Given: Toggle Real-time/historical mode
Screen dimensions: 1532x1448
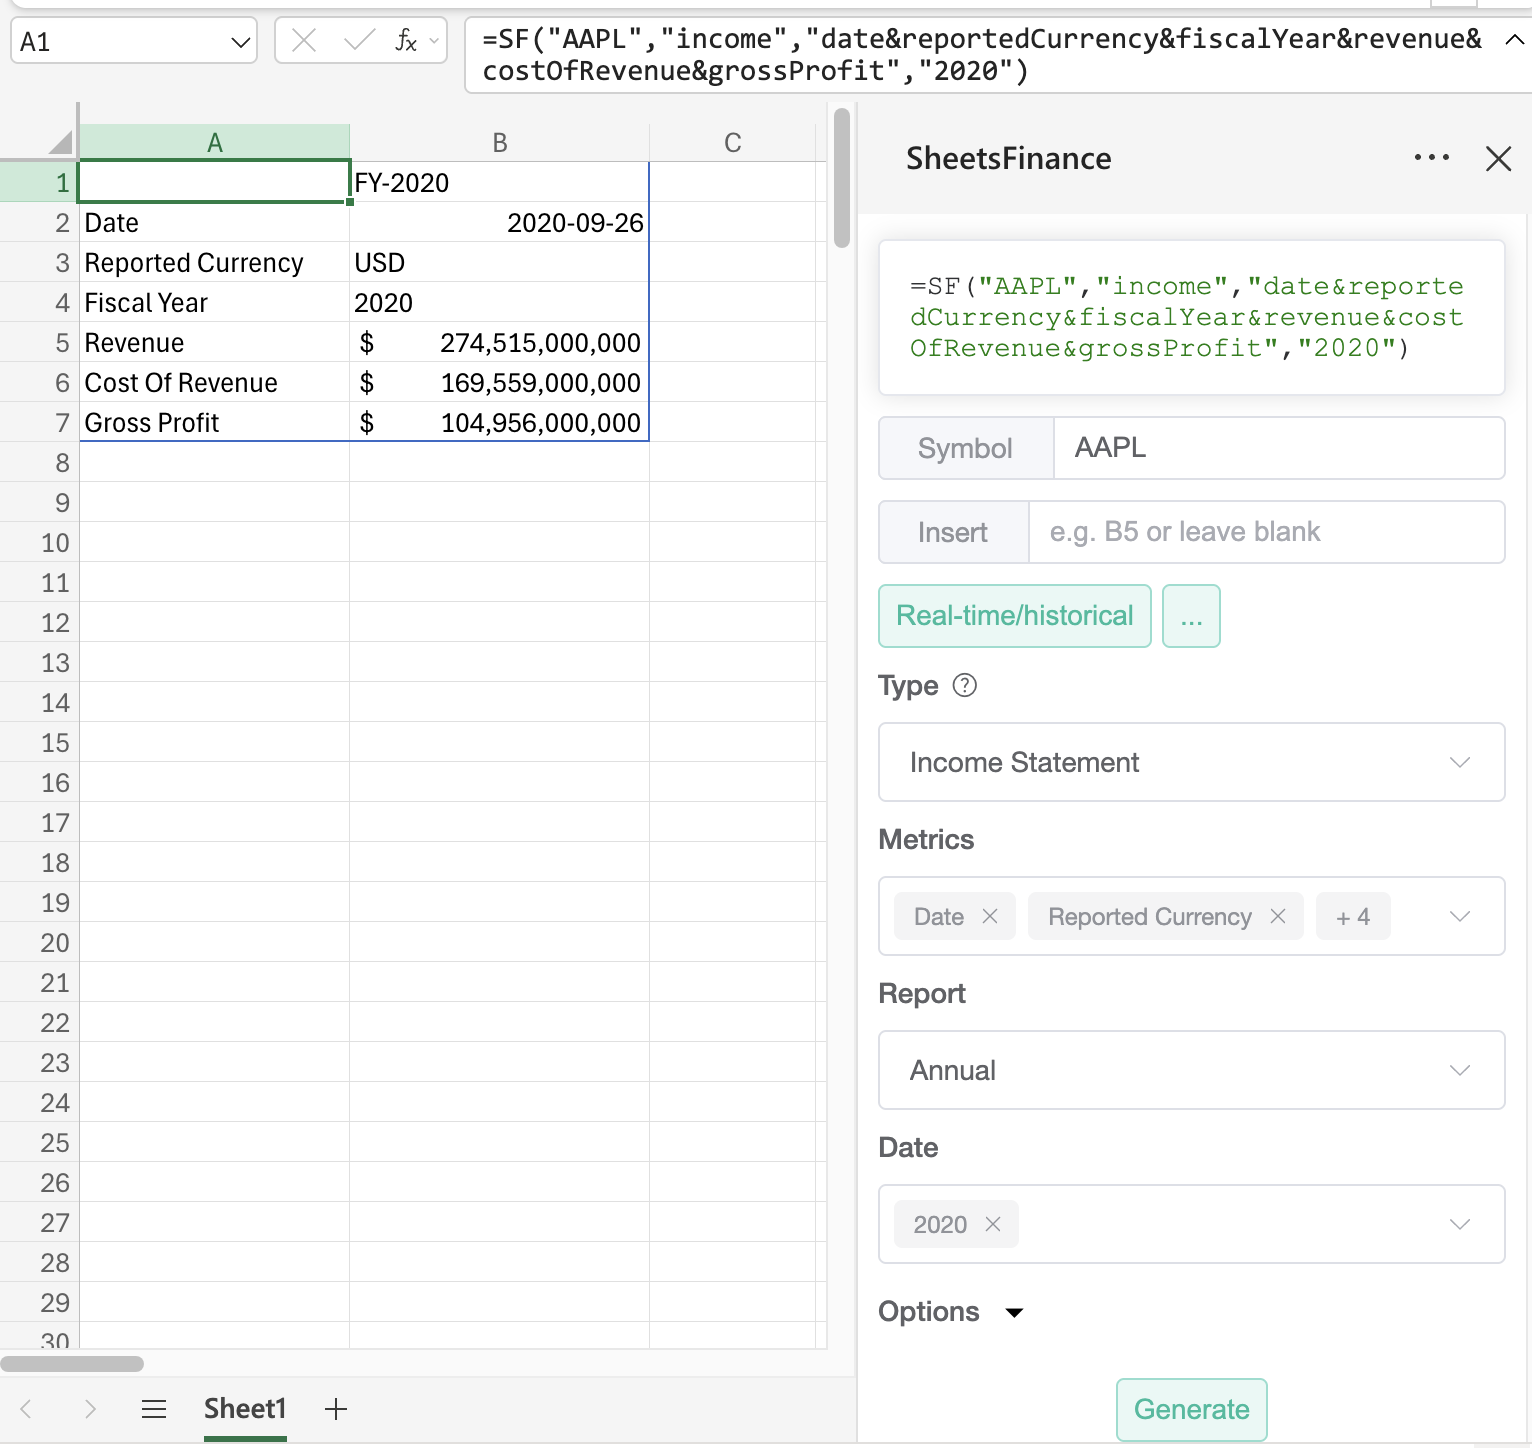Looking at the screenshot, I should 1013,616.
